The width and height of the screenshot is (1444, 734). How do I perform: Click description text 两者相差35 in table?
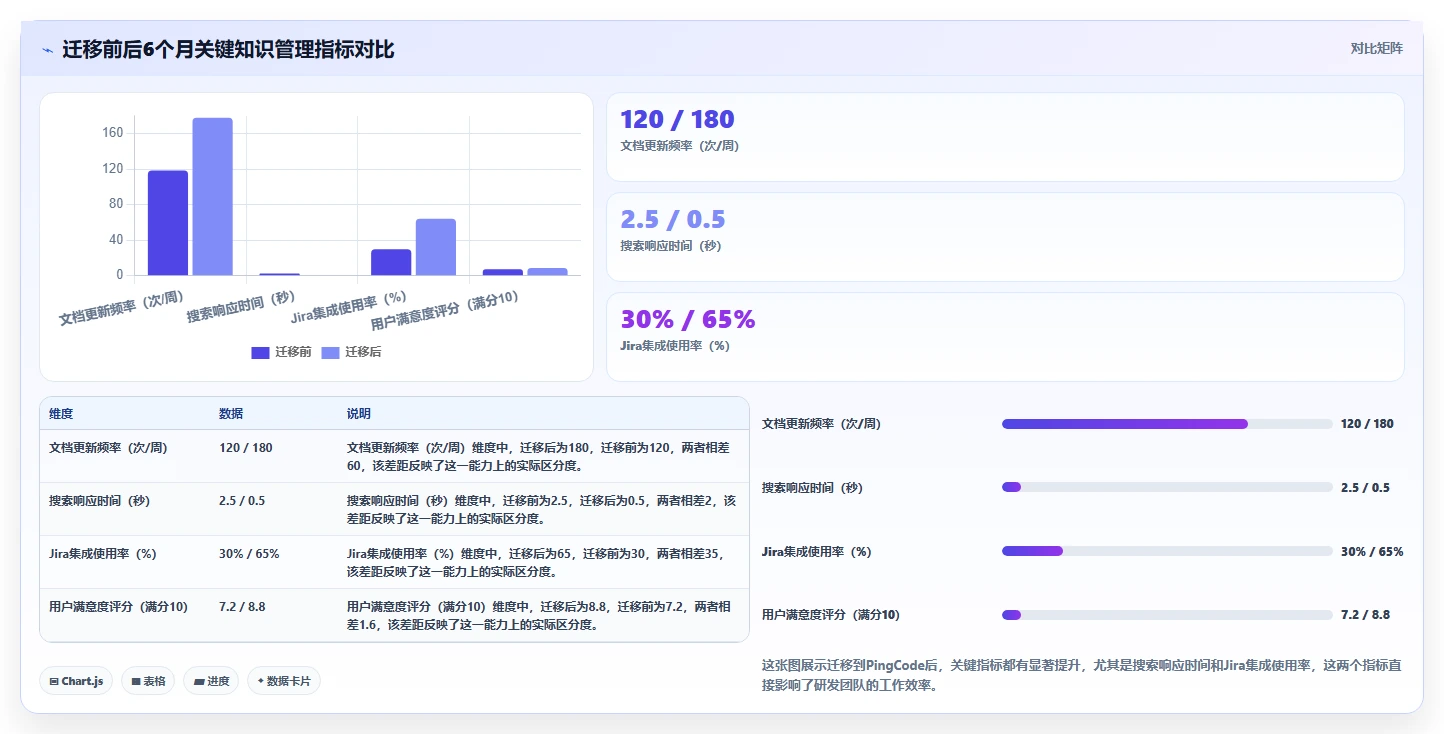click(689, 553)
